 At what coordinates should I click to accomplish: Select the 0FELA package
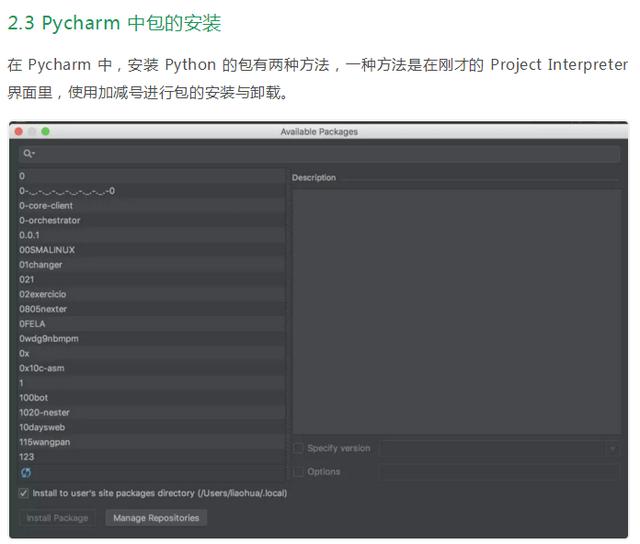pos(152,324)
